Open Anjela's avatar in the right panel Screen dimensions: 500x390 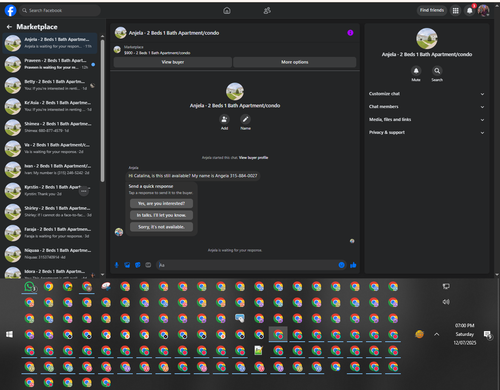427,38
